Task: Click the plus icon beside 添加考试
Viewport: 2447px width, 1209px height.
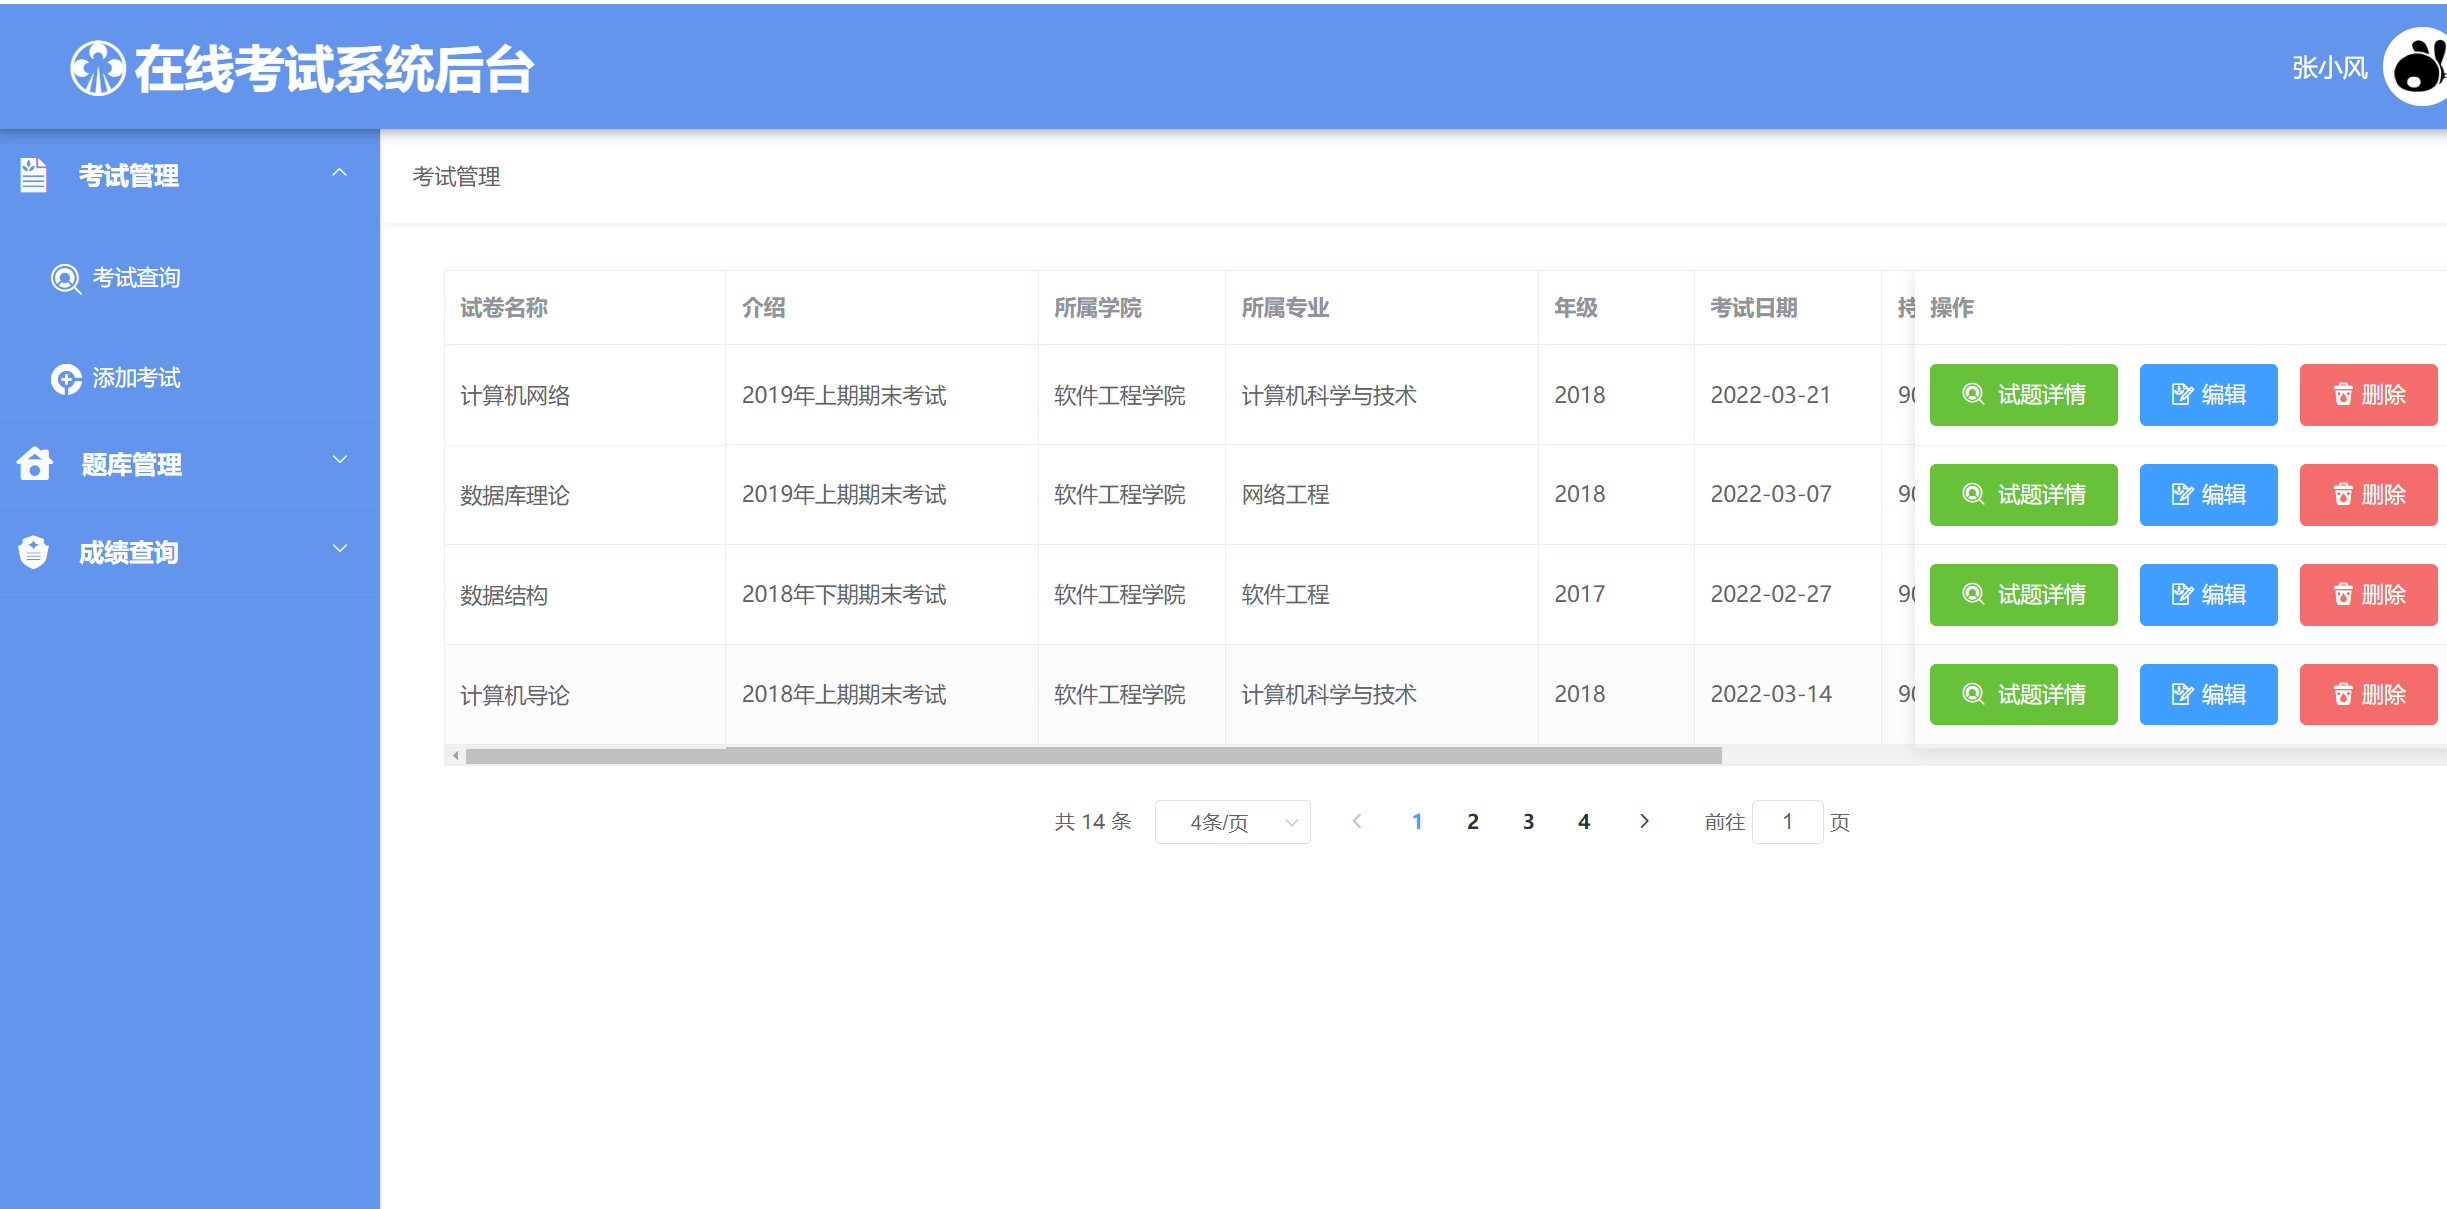Action: tap(64, 379)
